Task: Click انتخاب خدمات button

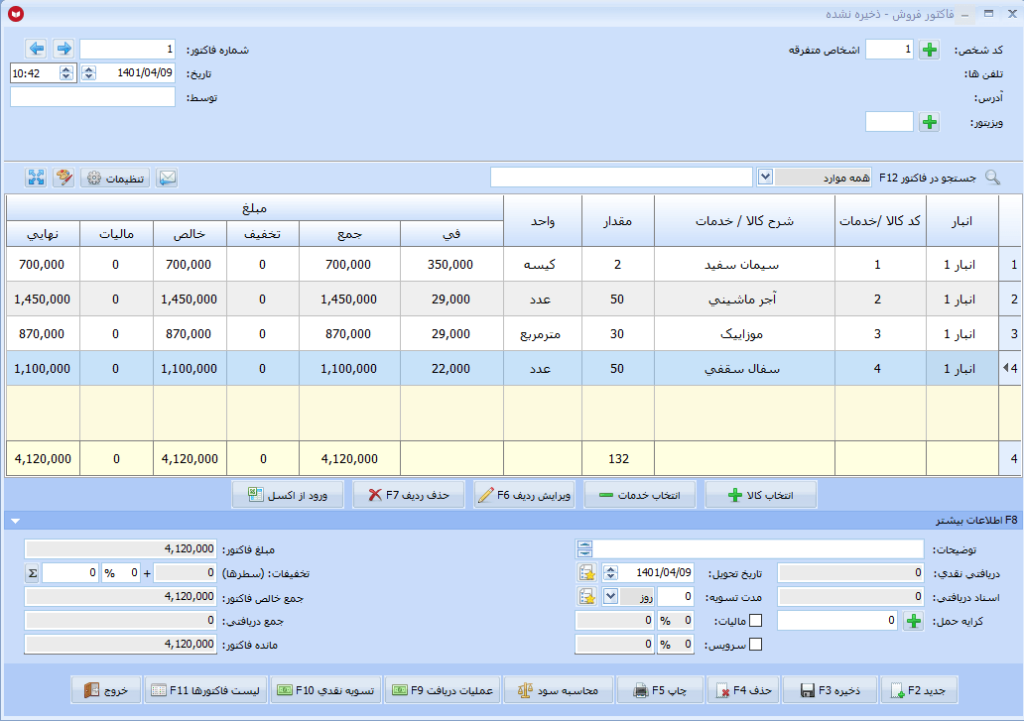Action: click(640, 495)
